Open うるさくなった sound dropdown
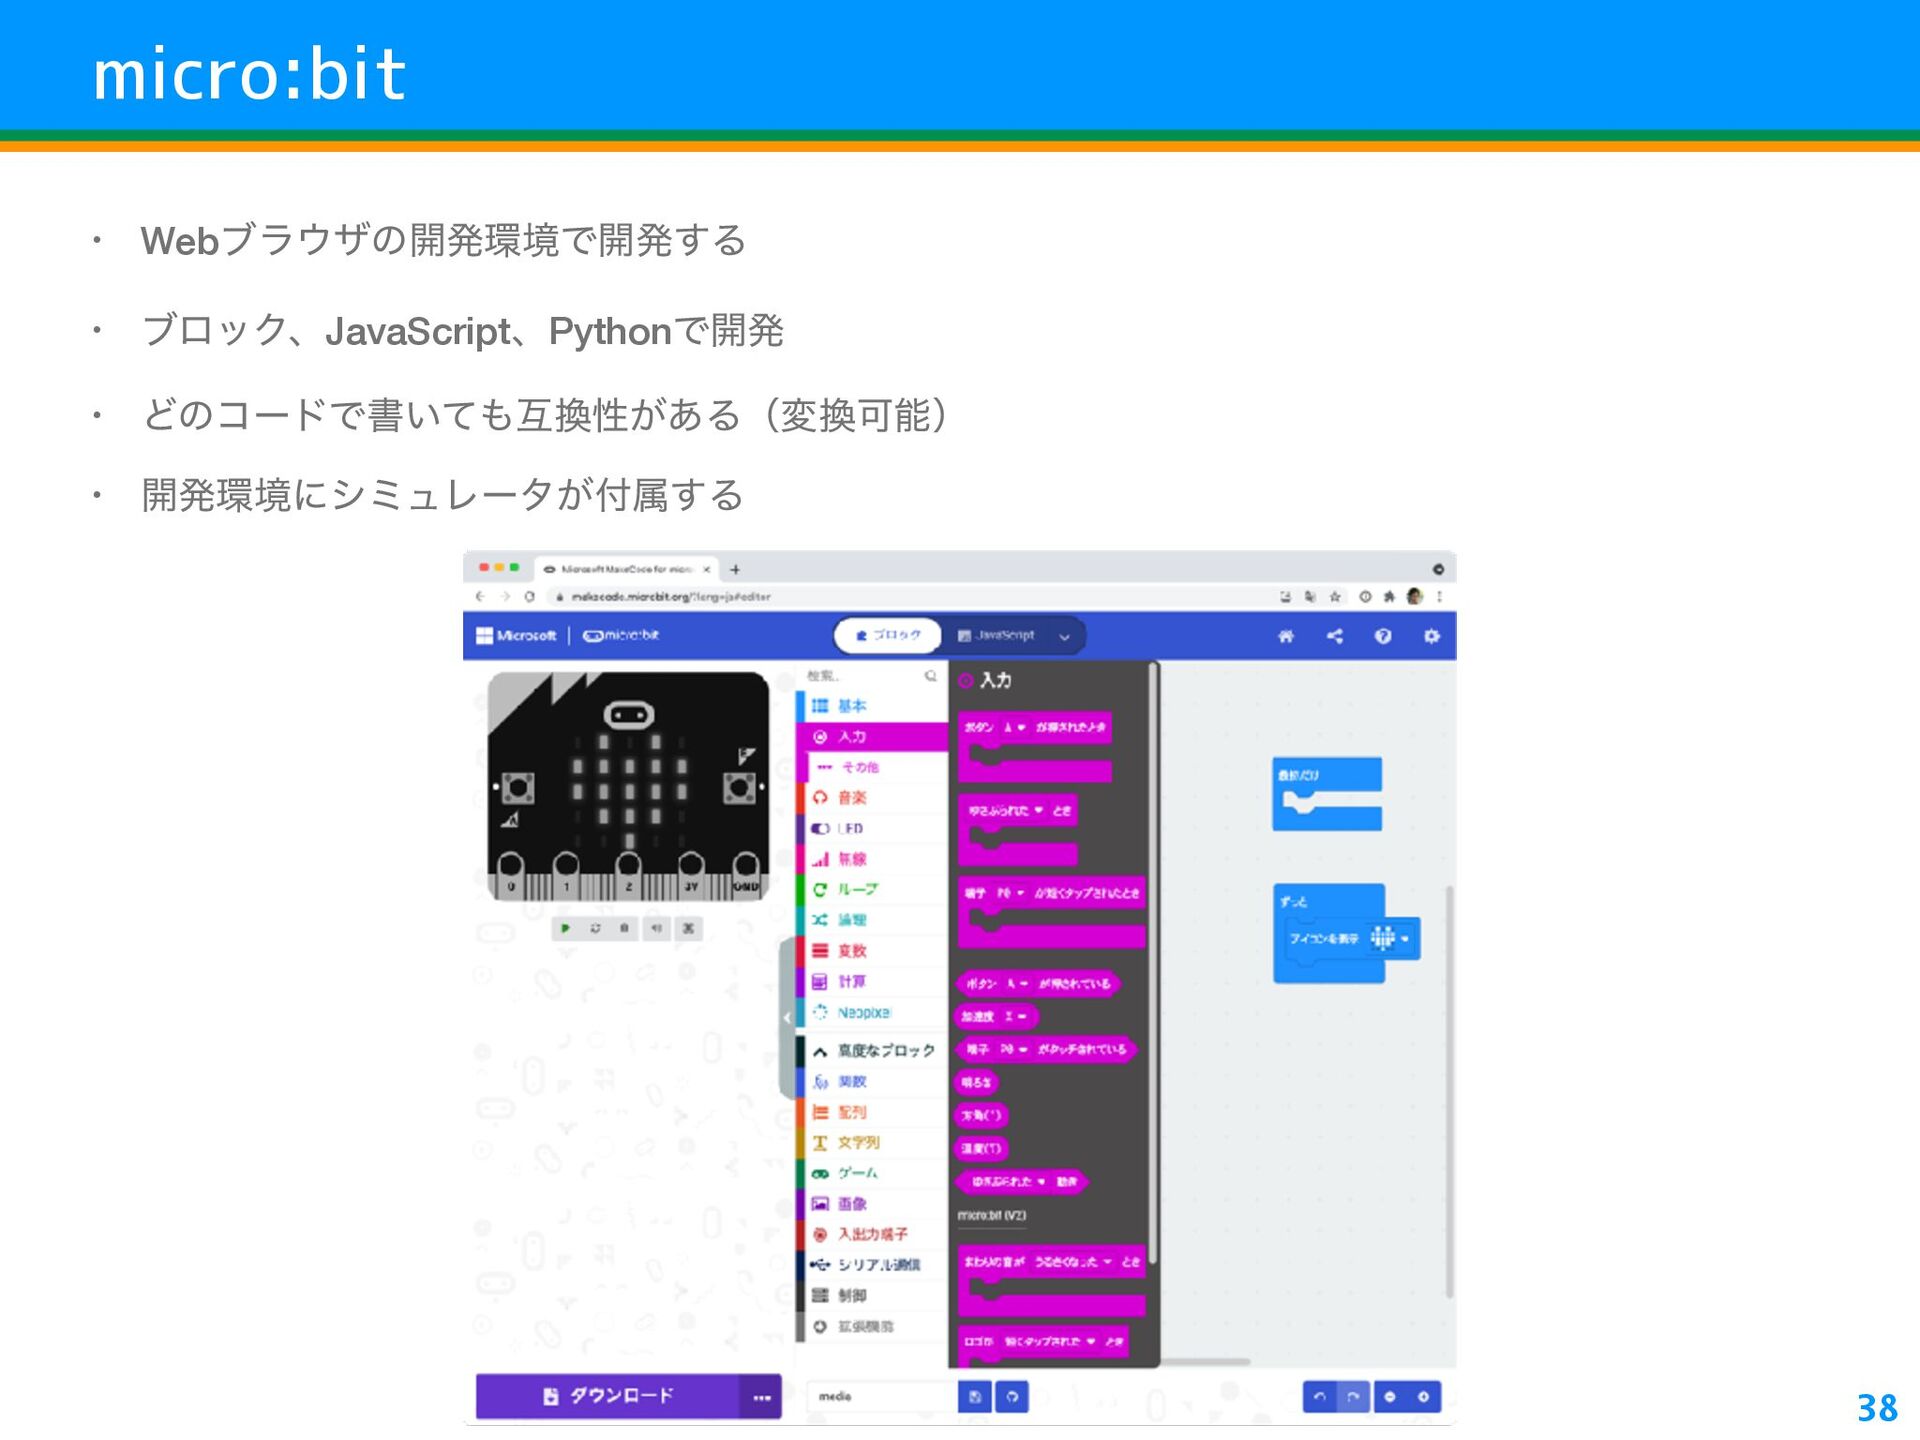Viewport: 1920px width, 1440px height. pyautogui.click(x=1073, y=1262)
